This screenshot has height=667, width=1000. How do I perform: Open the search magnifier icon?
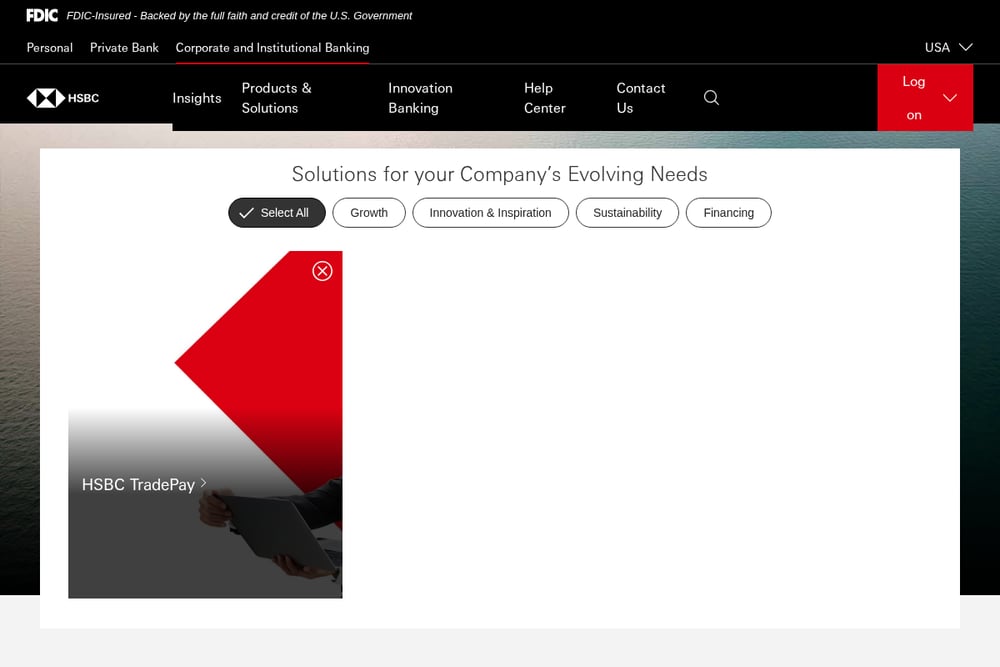coord(711,98)
